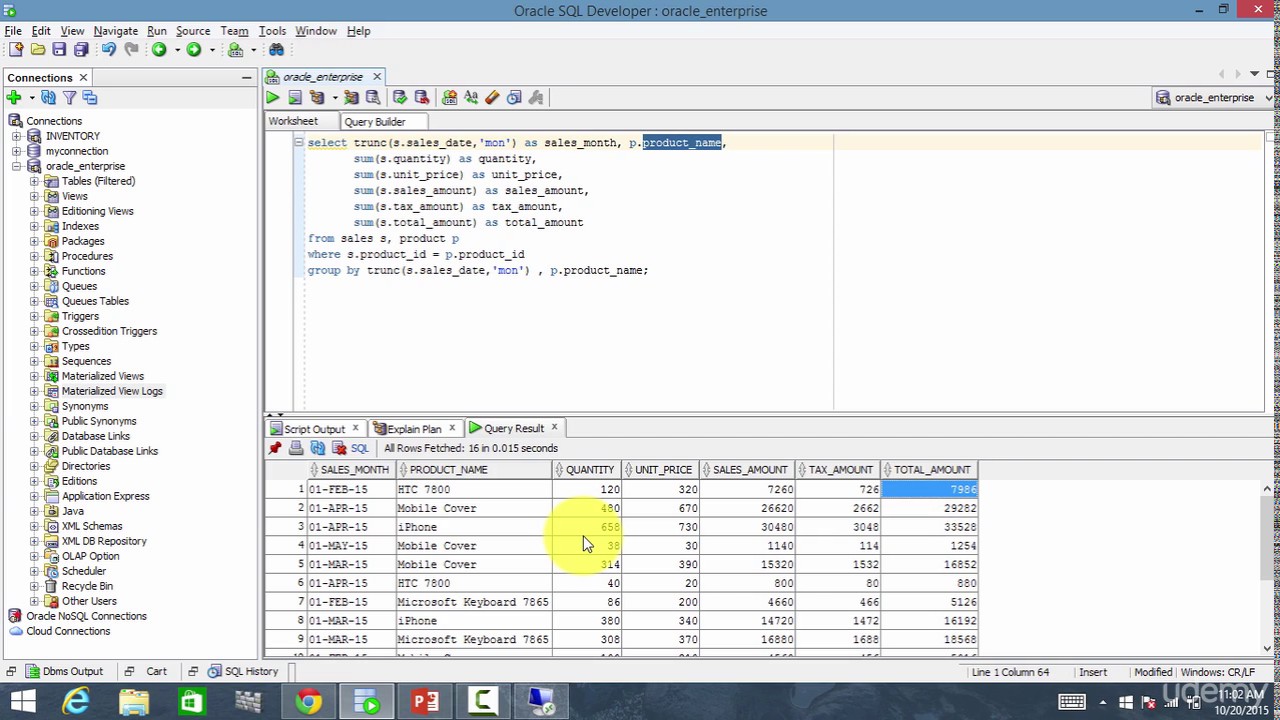
Task: Open the new connection dropdown arrow
Action: [31, 98]
